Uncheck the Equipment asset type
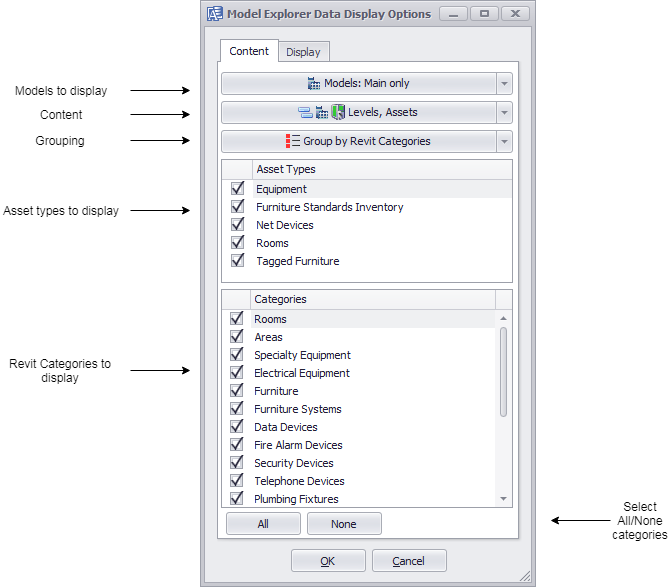The height and width of the screenshot is (588, 669). pos(237,189)
